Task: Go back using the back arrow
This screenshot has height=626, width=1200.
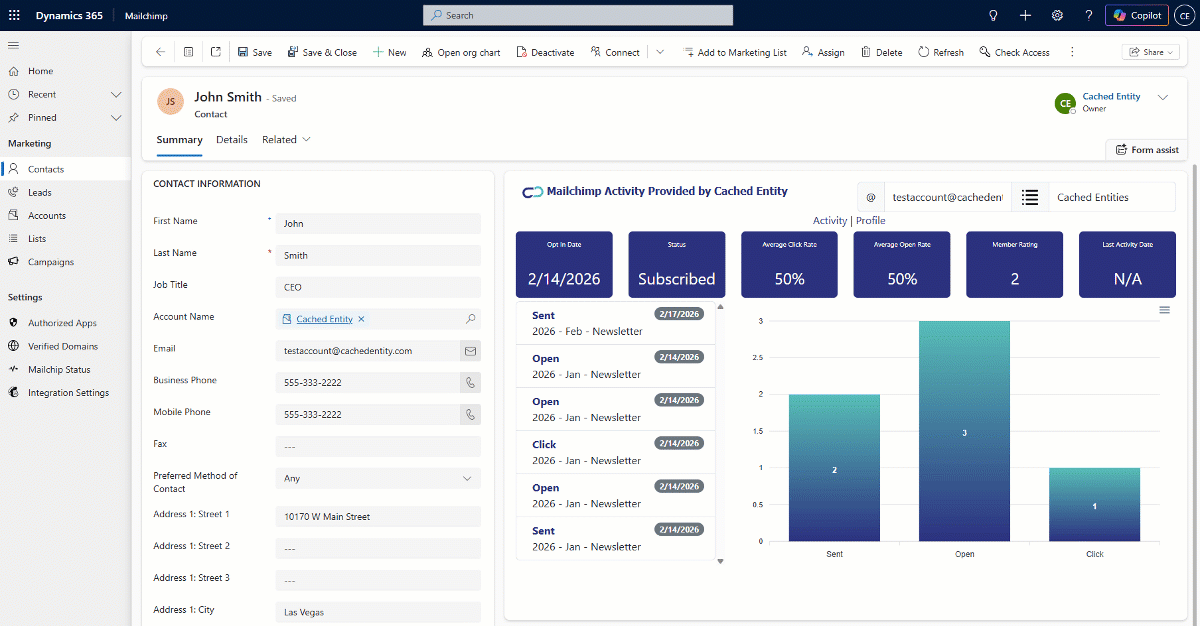Action: [160, 52]
